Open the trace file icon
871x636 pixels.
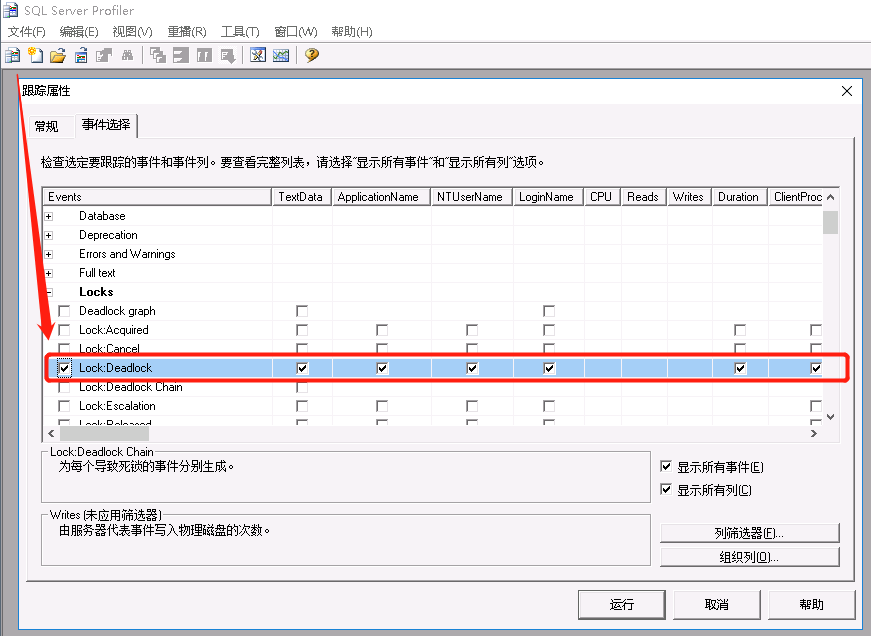[59, 55]
